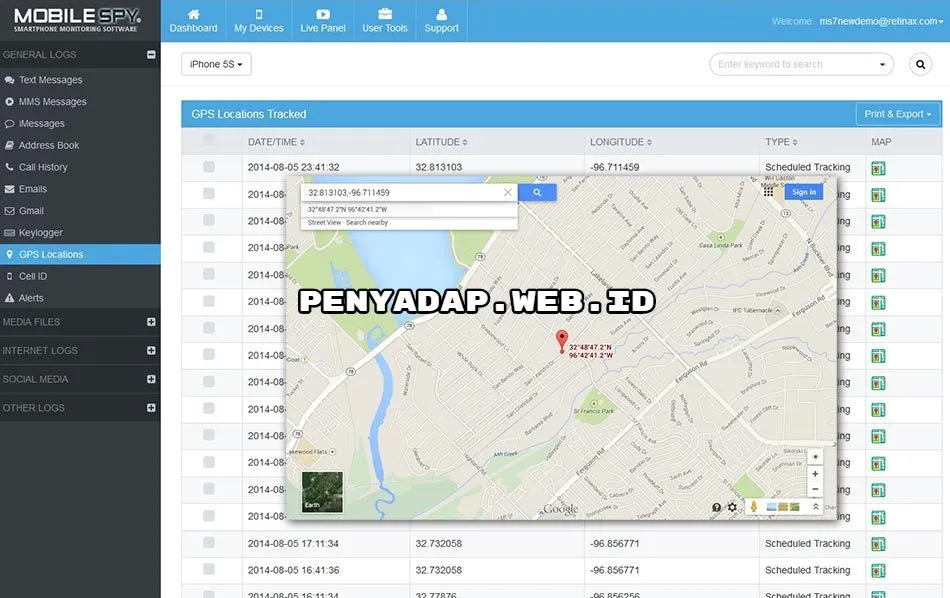Open the Dashboard home tab
Image resolution: width=950 pixels, height=598 pixels.
click(x=193, y=21)
